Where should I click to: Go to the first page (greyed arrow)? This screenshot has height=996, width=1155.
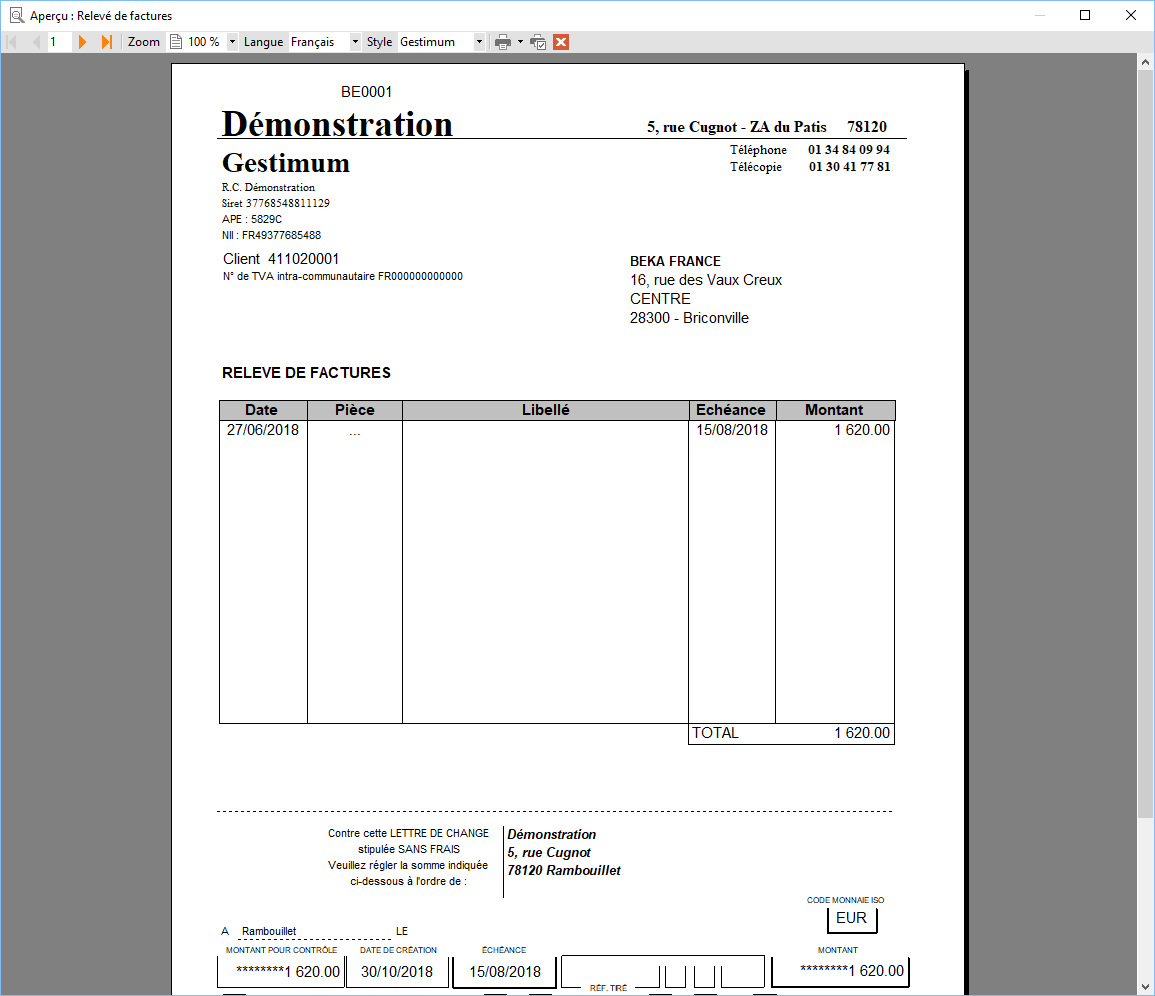coord(12,42)
